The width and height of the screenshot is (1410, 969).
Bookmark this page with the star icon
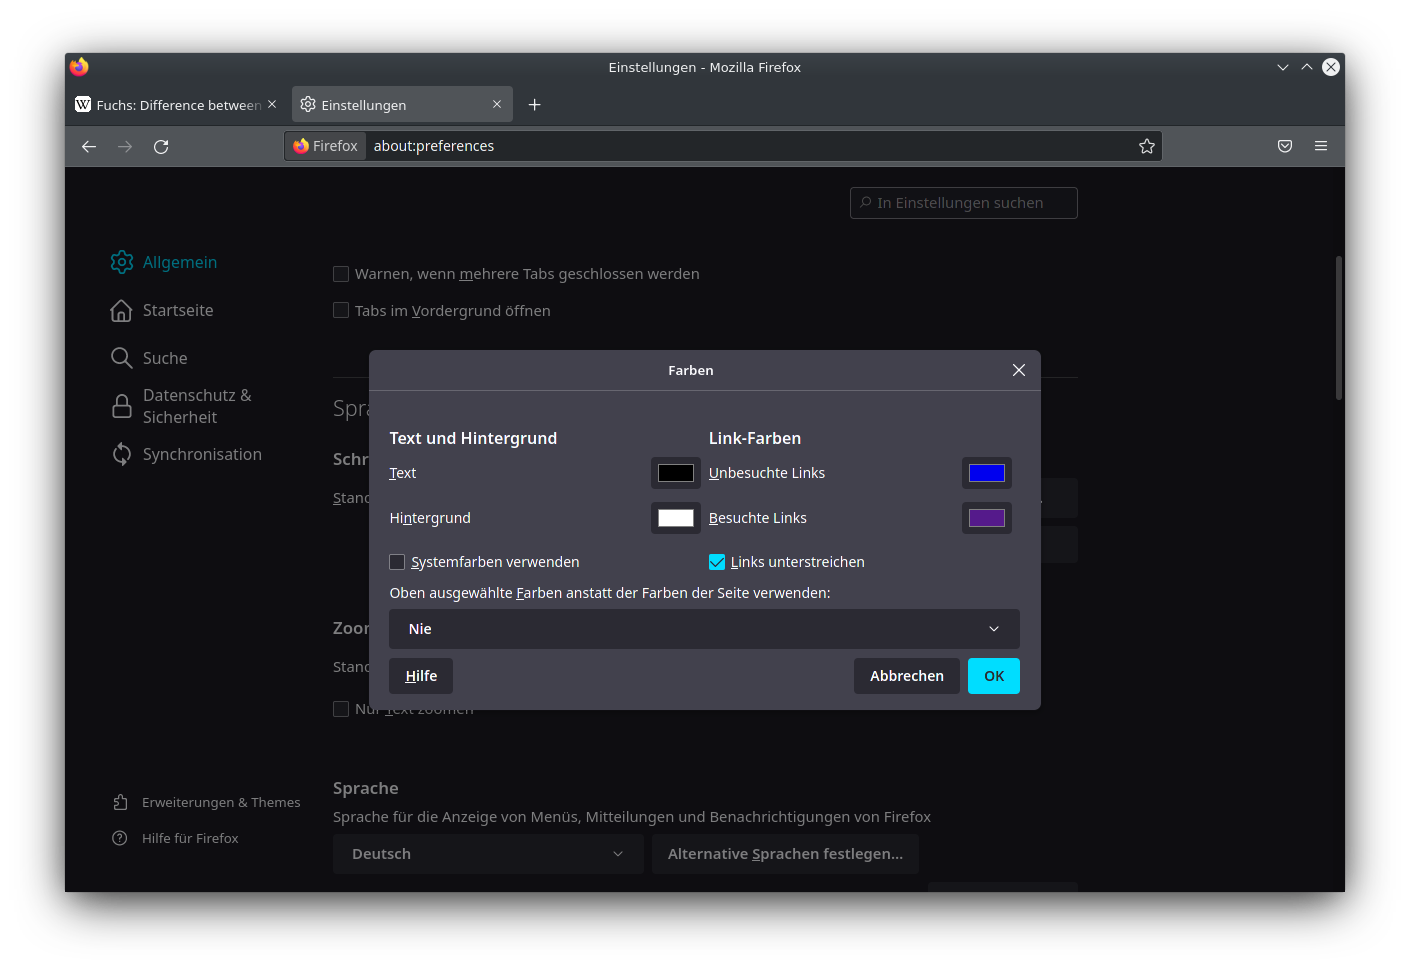[1146, 146]
